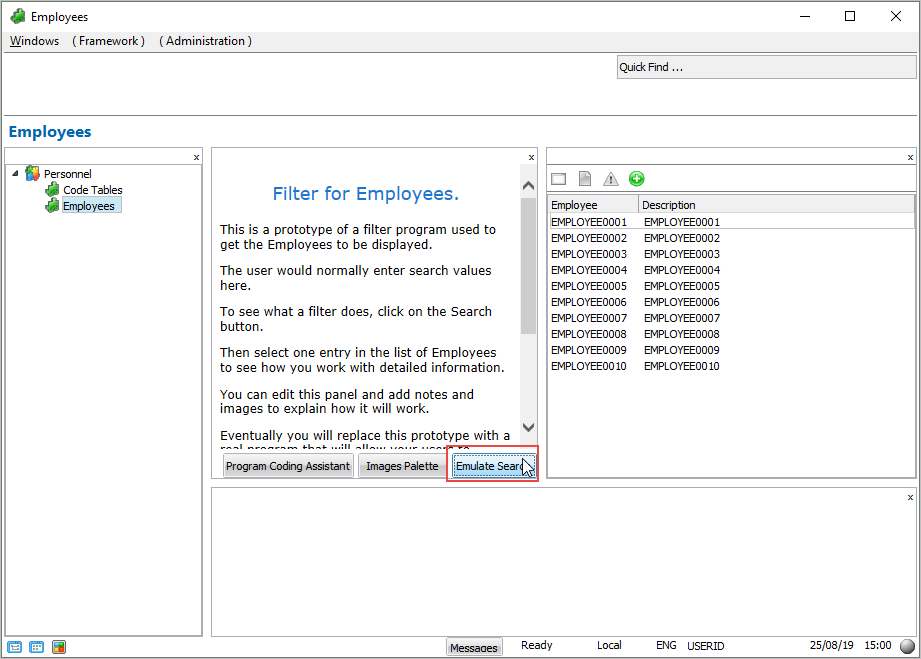Click the colored squares status bar icon
The image size is (921, 659).
pos(59,647)
